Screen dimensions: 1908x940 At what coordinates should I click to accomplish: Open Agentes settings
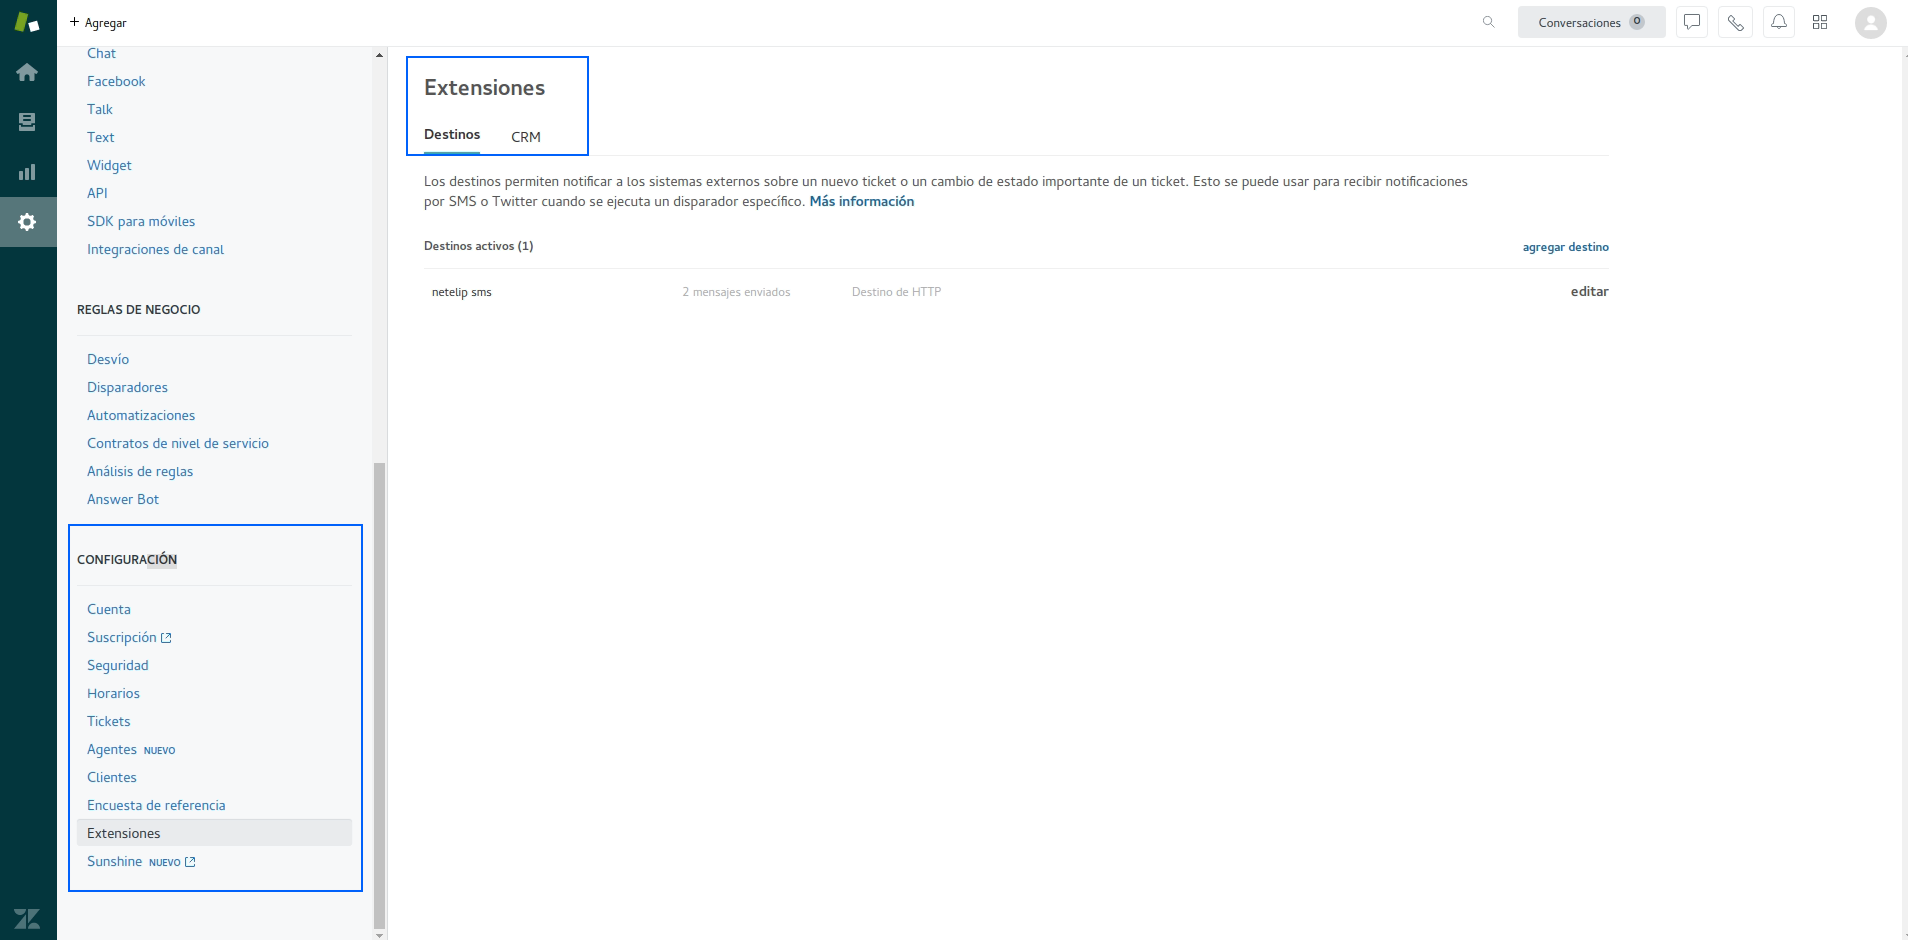[112, 749]
